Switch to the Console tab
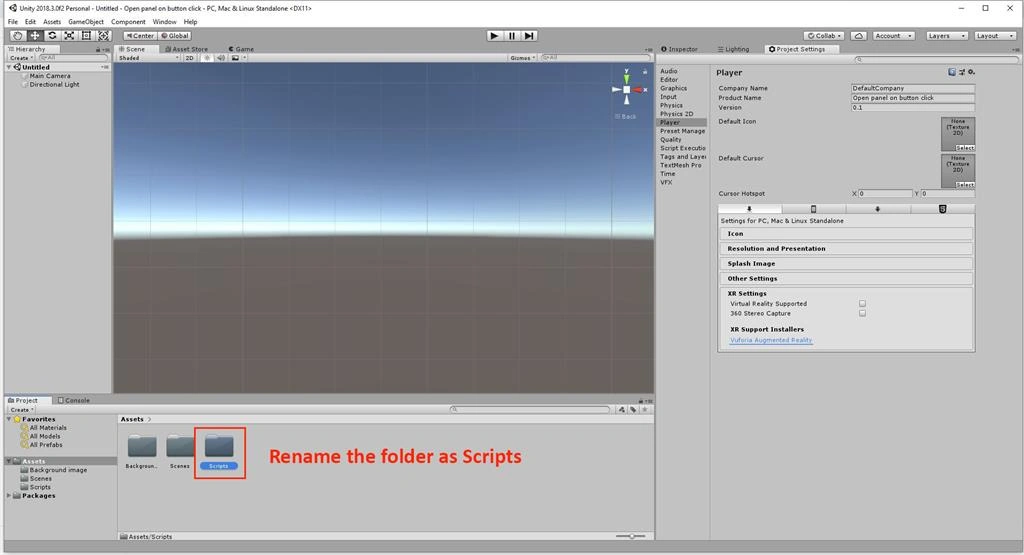 pyautogui.click(x=74, y=400)
